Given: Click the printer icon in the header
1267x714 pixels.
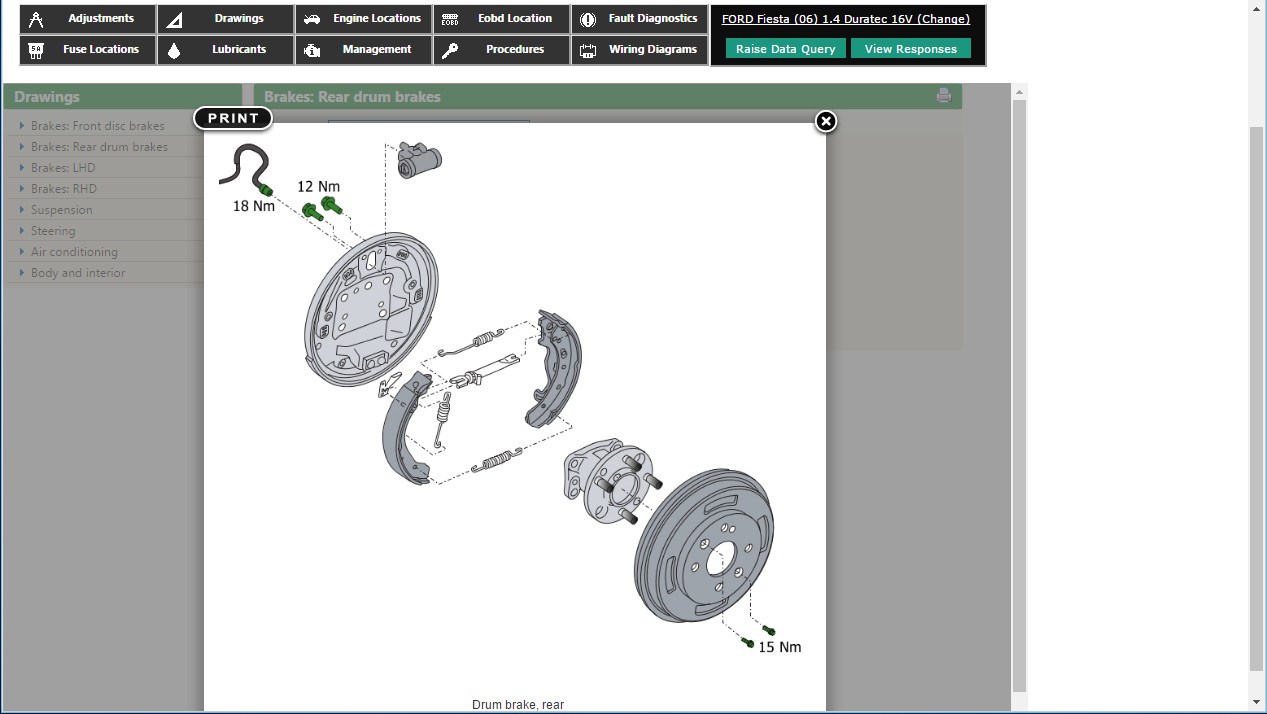Looking at the screenshot, I should (943, 96).
